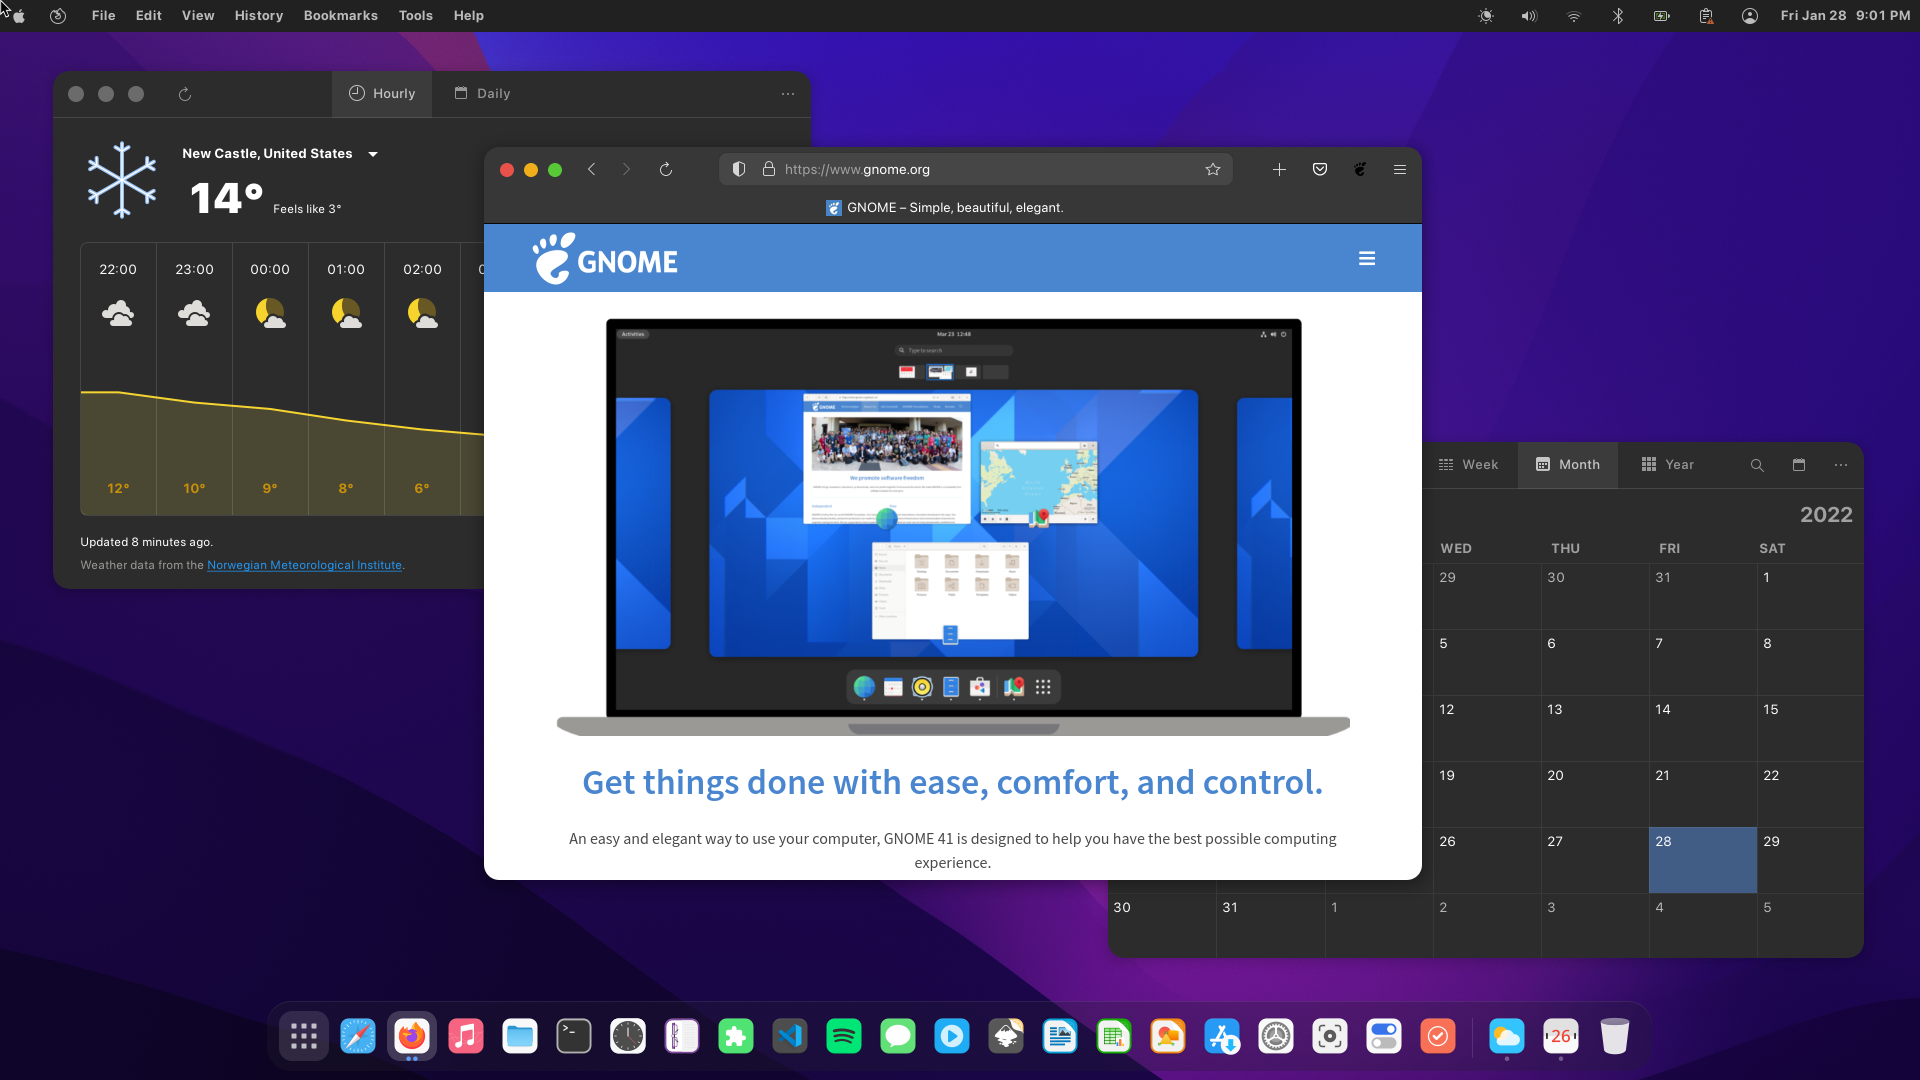
Task: Open Inkscape from the dock
Action: (x=1006, y=1037)
